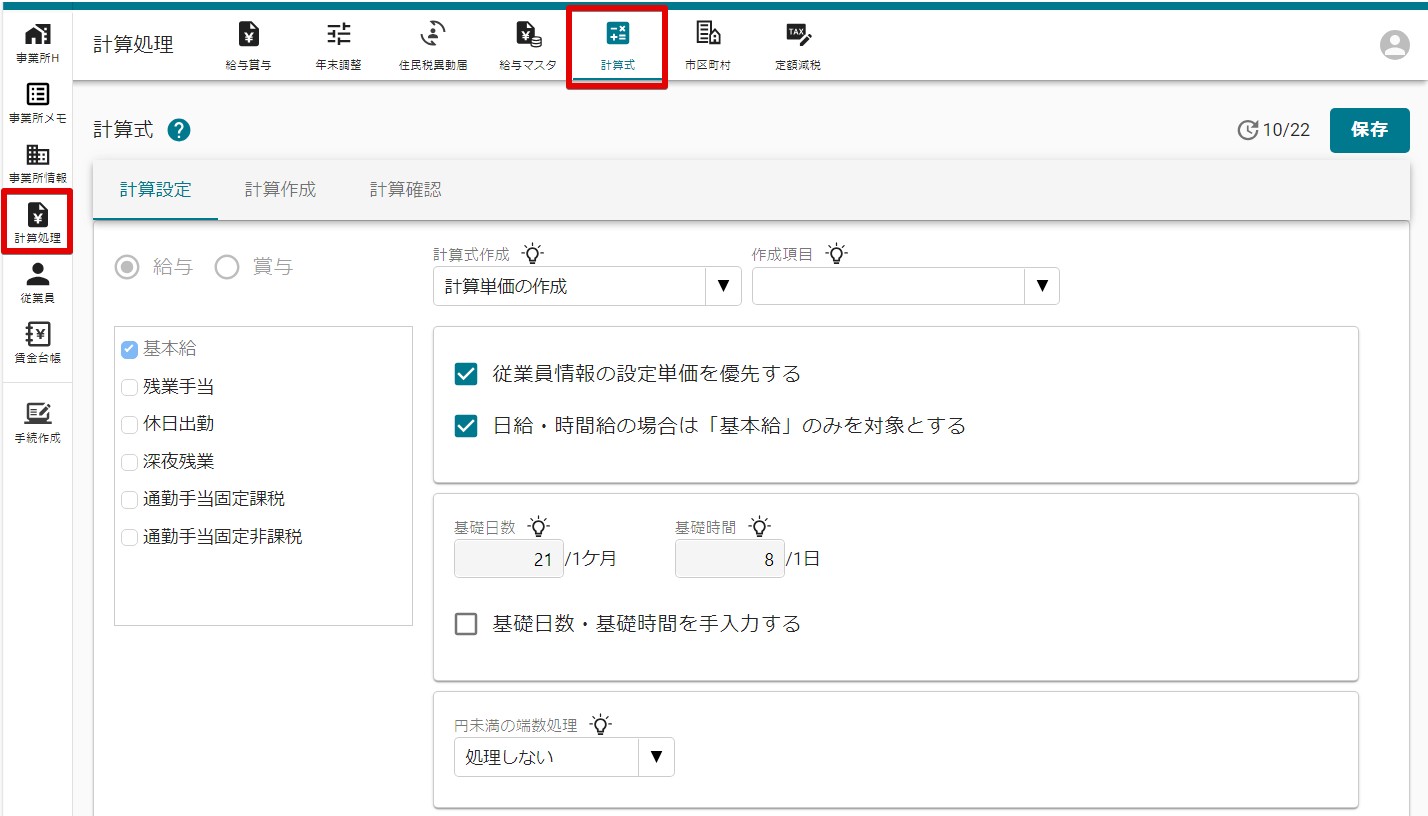Screen dimensions: 1428x816
Task: Open the 円未満の端数処理 dropdown arrow
Action: click(656, 757)
